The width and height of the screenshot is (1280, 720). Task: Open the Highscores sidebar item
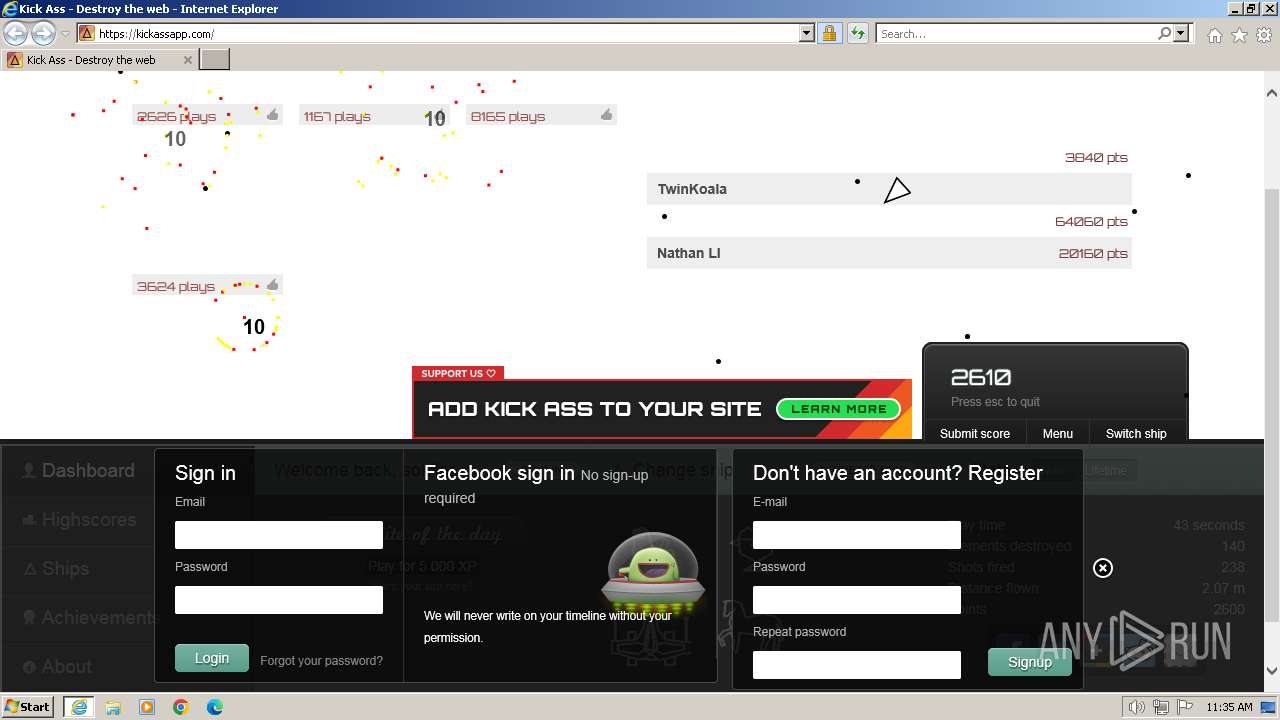pyautogui.click(x=78, y=520)
